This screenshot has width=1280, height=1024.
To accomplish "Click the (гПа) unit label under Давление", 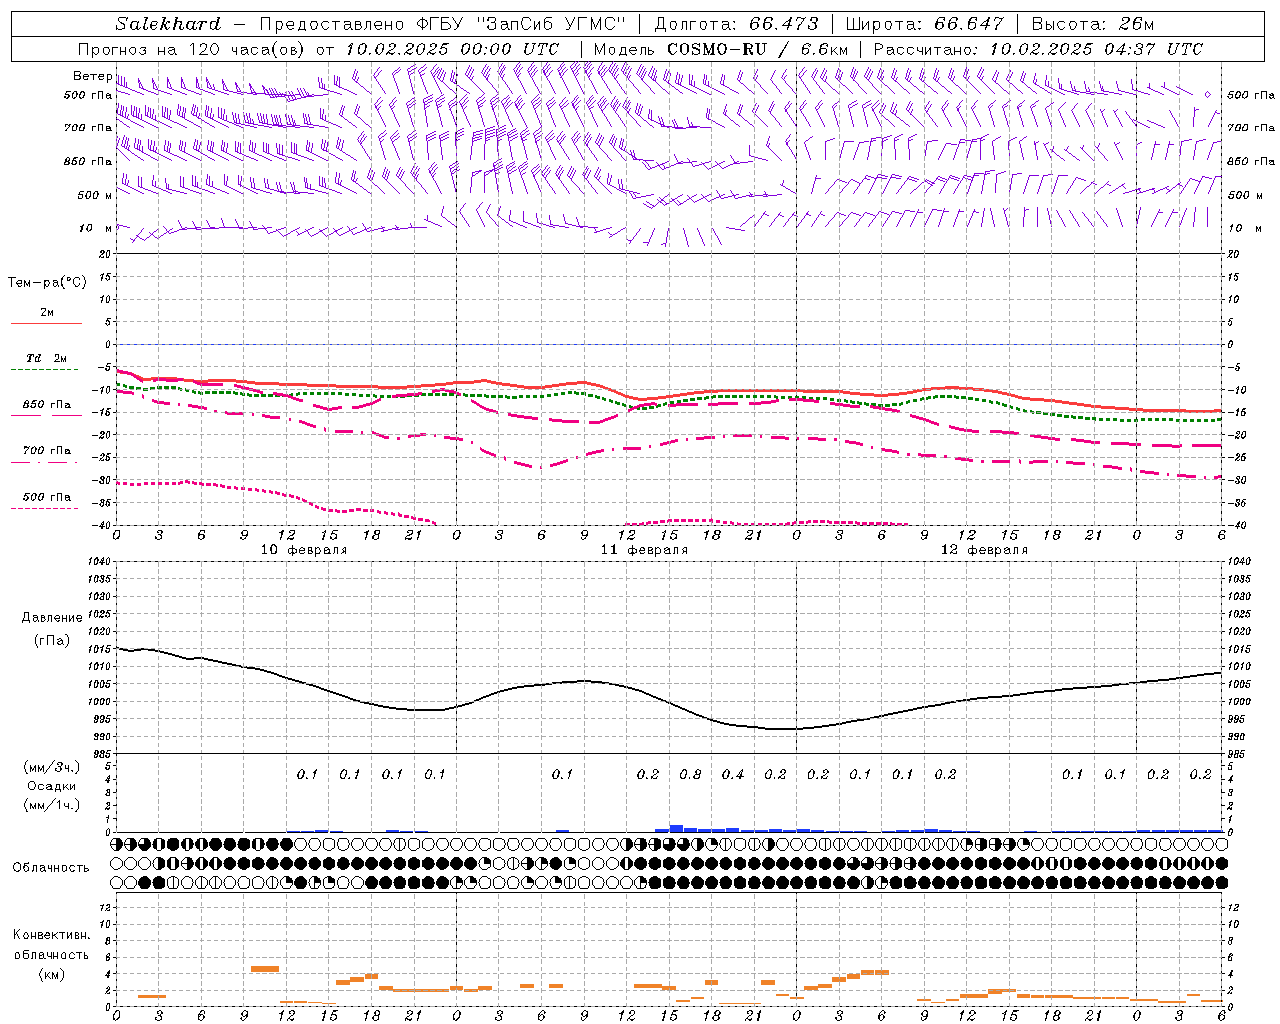I will click(52, 641).
